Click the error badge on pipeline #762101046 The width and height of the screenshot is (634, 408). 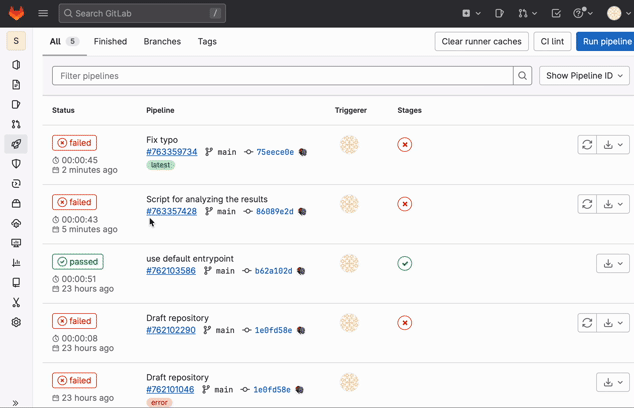[159, 403]
